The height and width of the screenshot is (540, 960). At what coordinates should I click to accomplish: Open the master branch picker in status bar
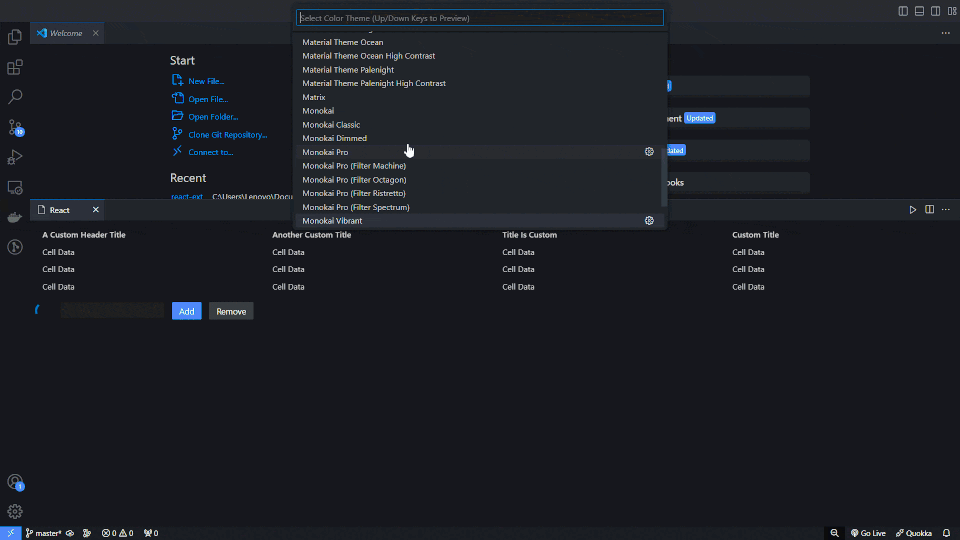tap(43, 533)
